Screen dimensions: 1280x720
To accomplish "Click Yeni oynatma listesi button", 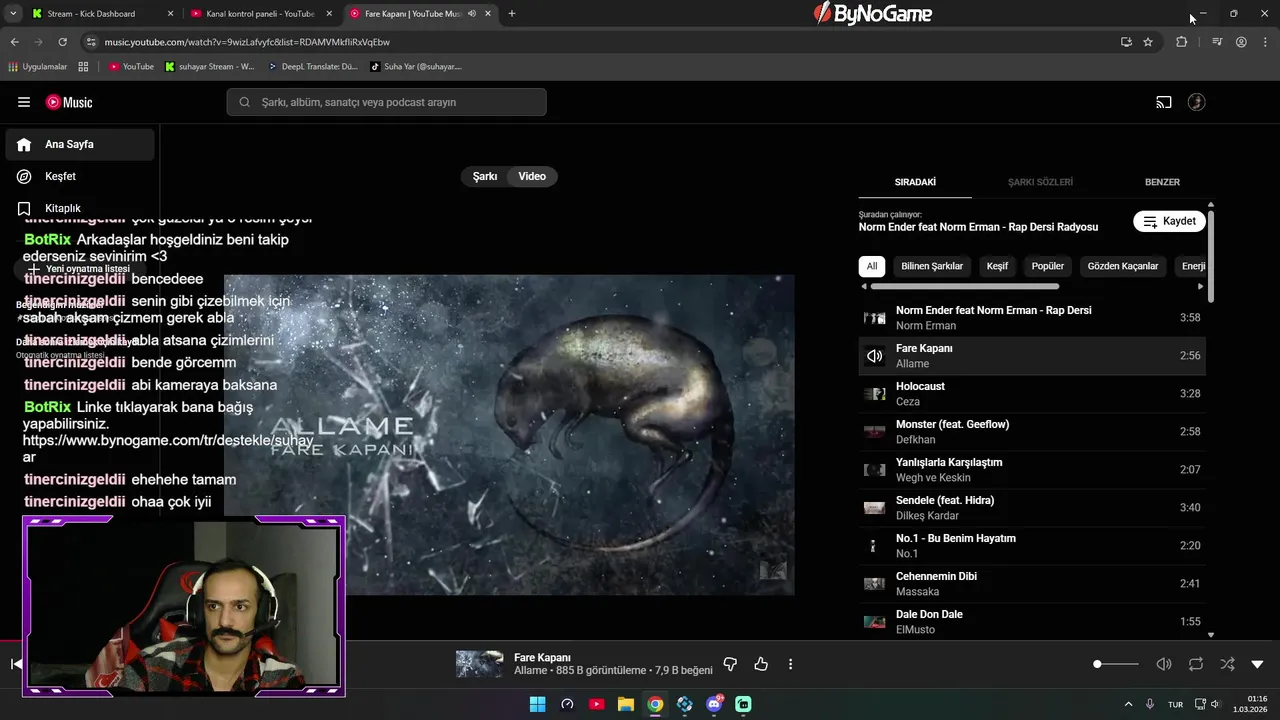I will pos(80,269).
